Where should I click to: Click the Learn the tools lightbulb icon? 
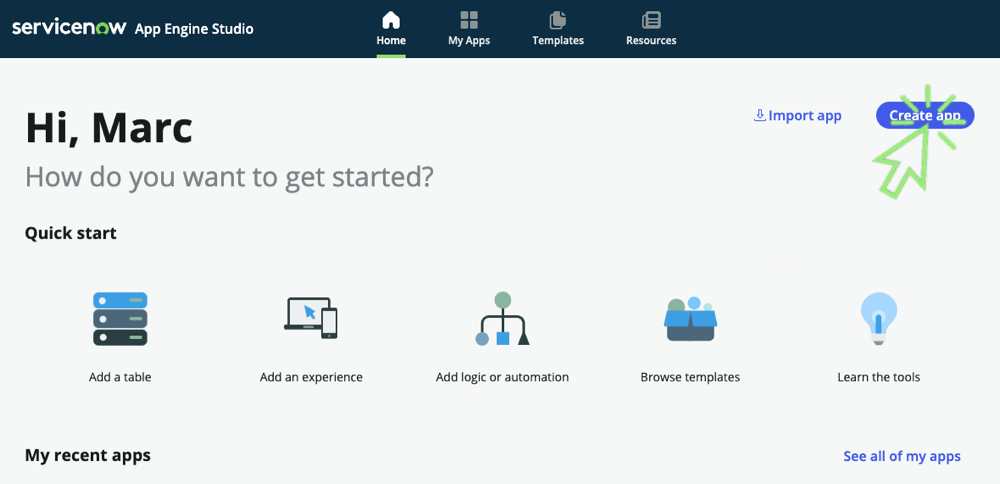pos(879,319)
